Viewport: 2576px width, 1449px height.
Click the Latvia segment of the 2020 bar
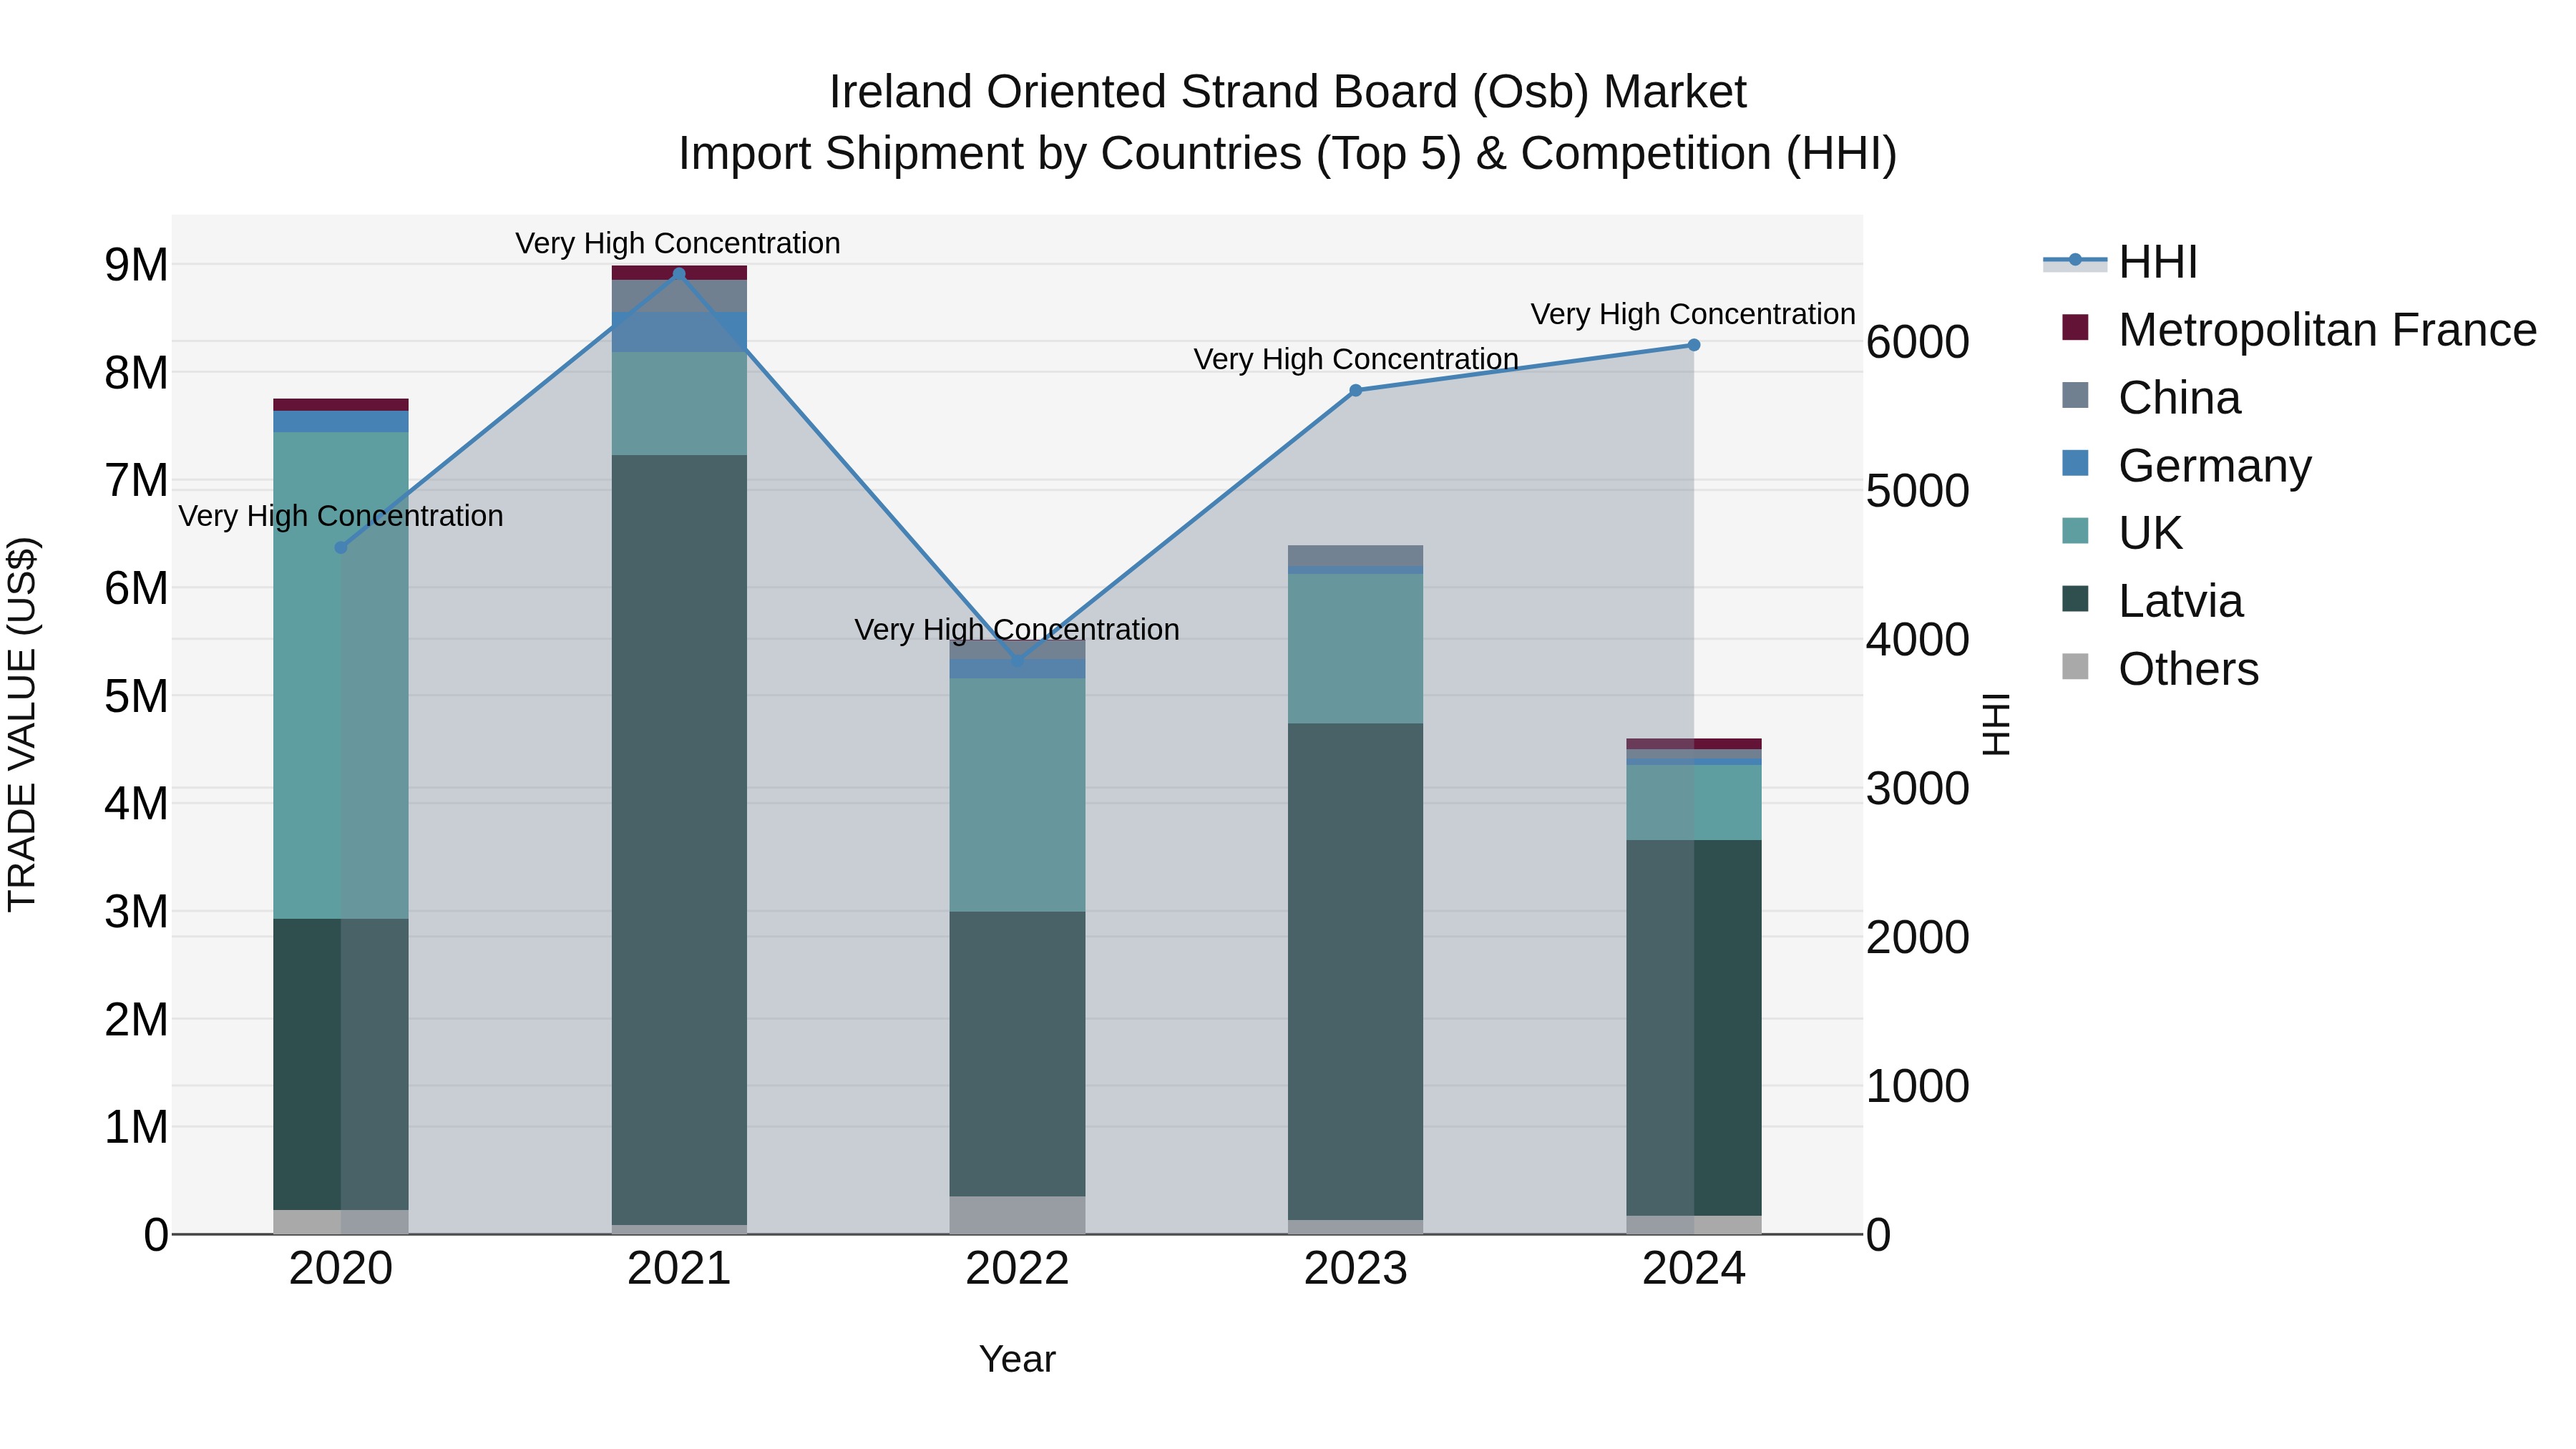[x=340, y=1064]
